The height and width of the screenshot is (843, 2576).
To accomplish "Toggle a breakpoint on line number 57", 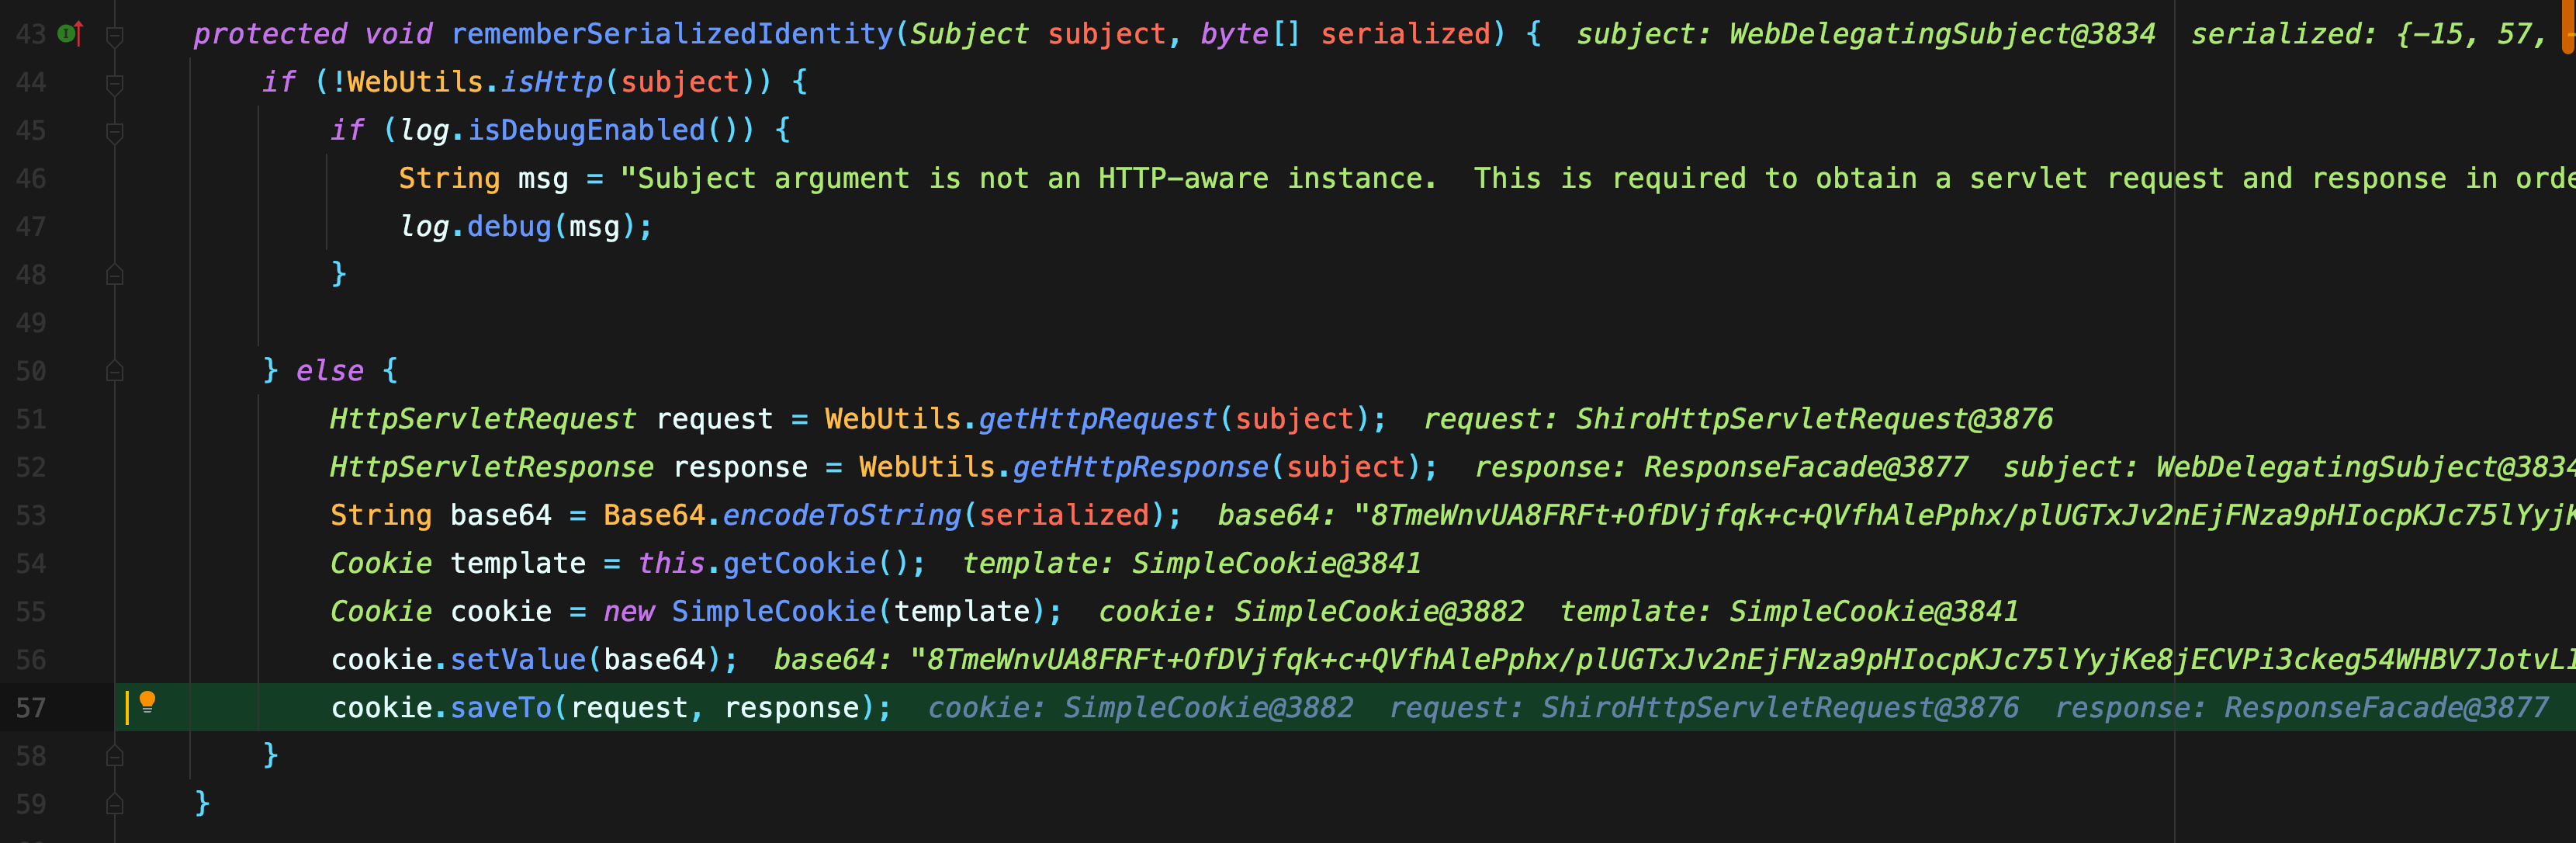I will tap(31, 708).
